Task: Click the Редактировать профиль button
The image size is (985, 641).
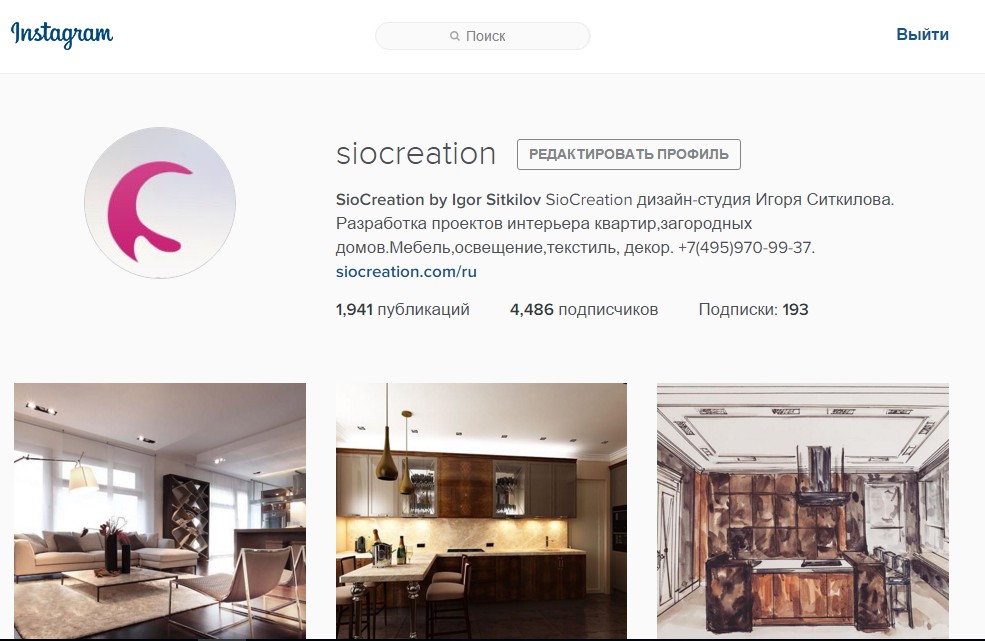Action: 629,155
